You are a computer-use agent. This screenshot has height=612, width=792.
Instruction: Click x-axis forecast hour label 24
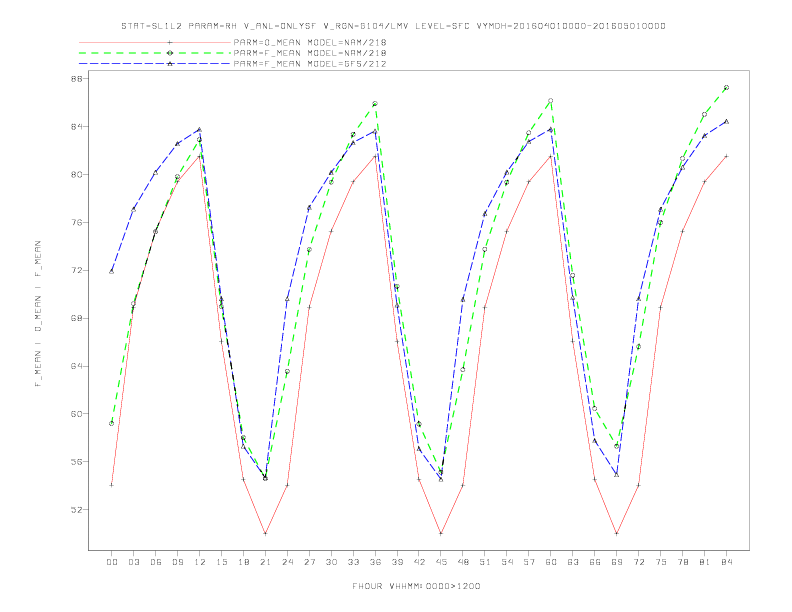(287, 562)
